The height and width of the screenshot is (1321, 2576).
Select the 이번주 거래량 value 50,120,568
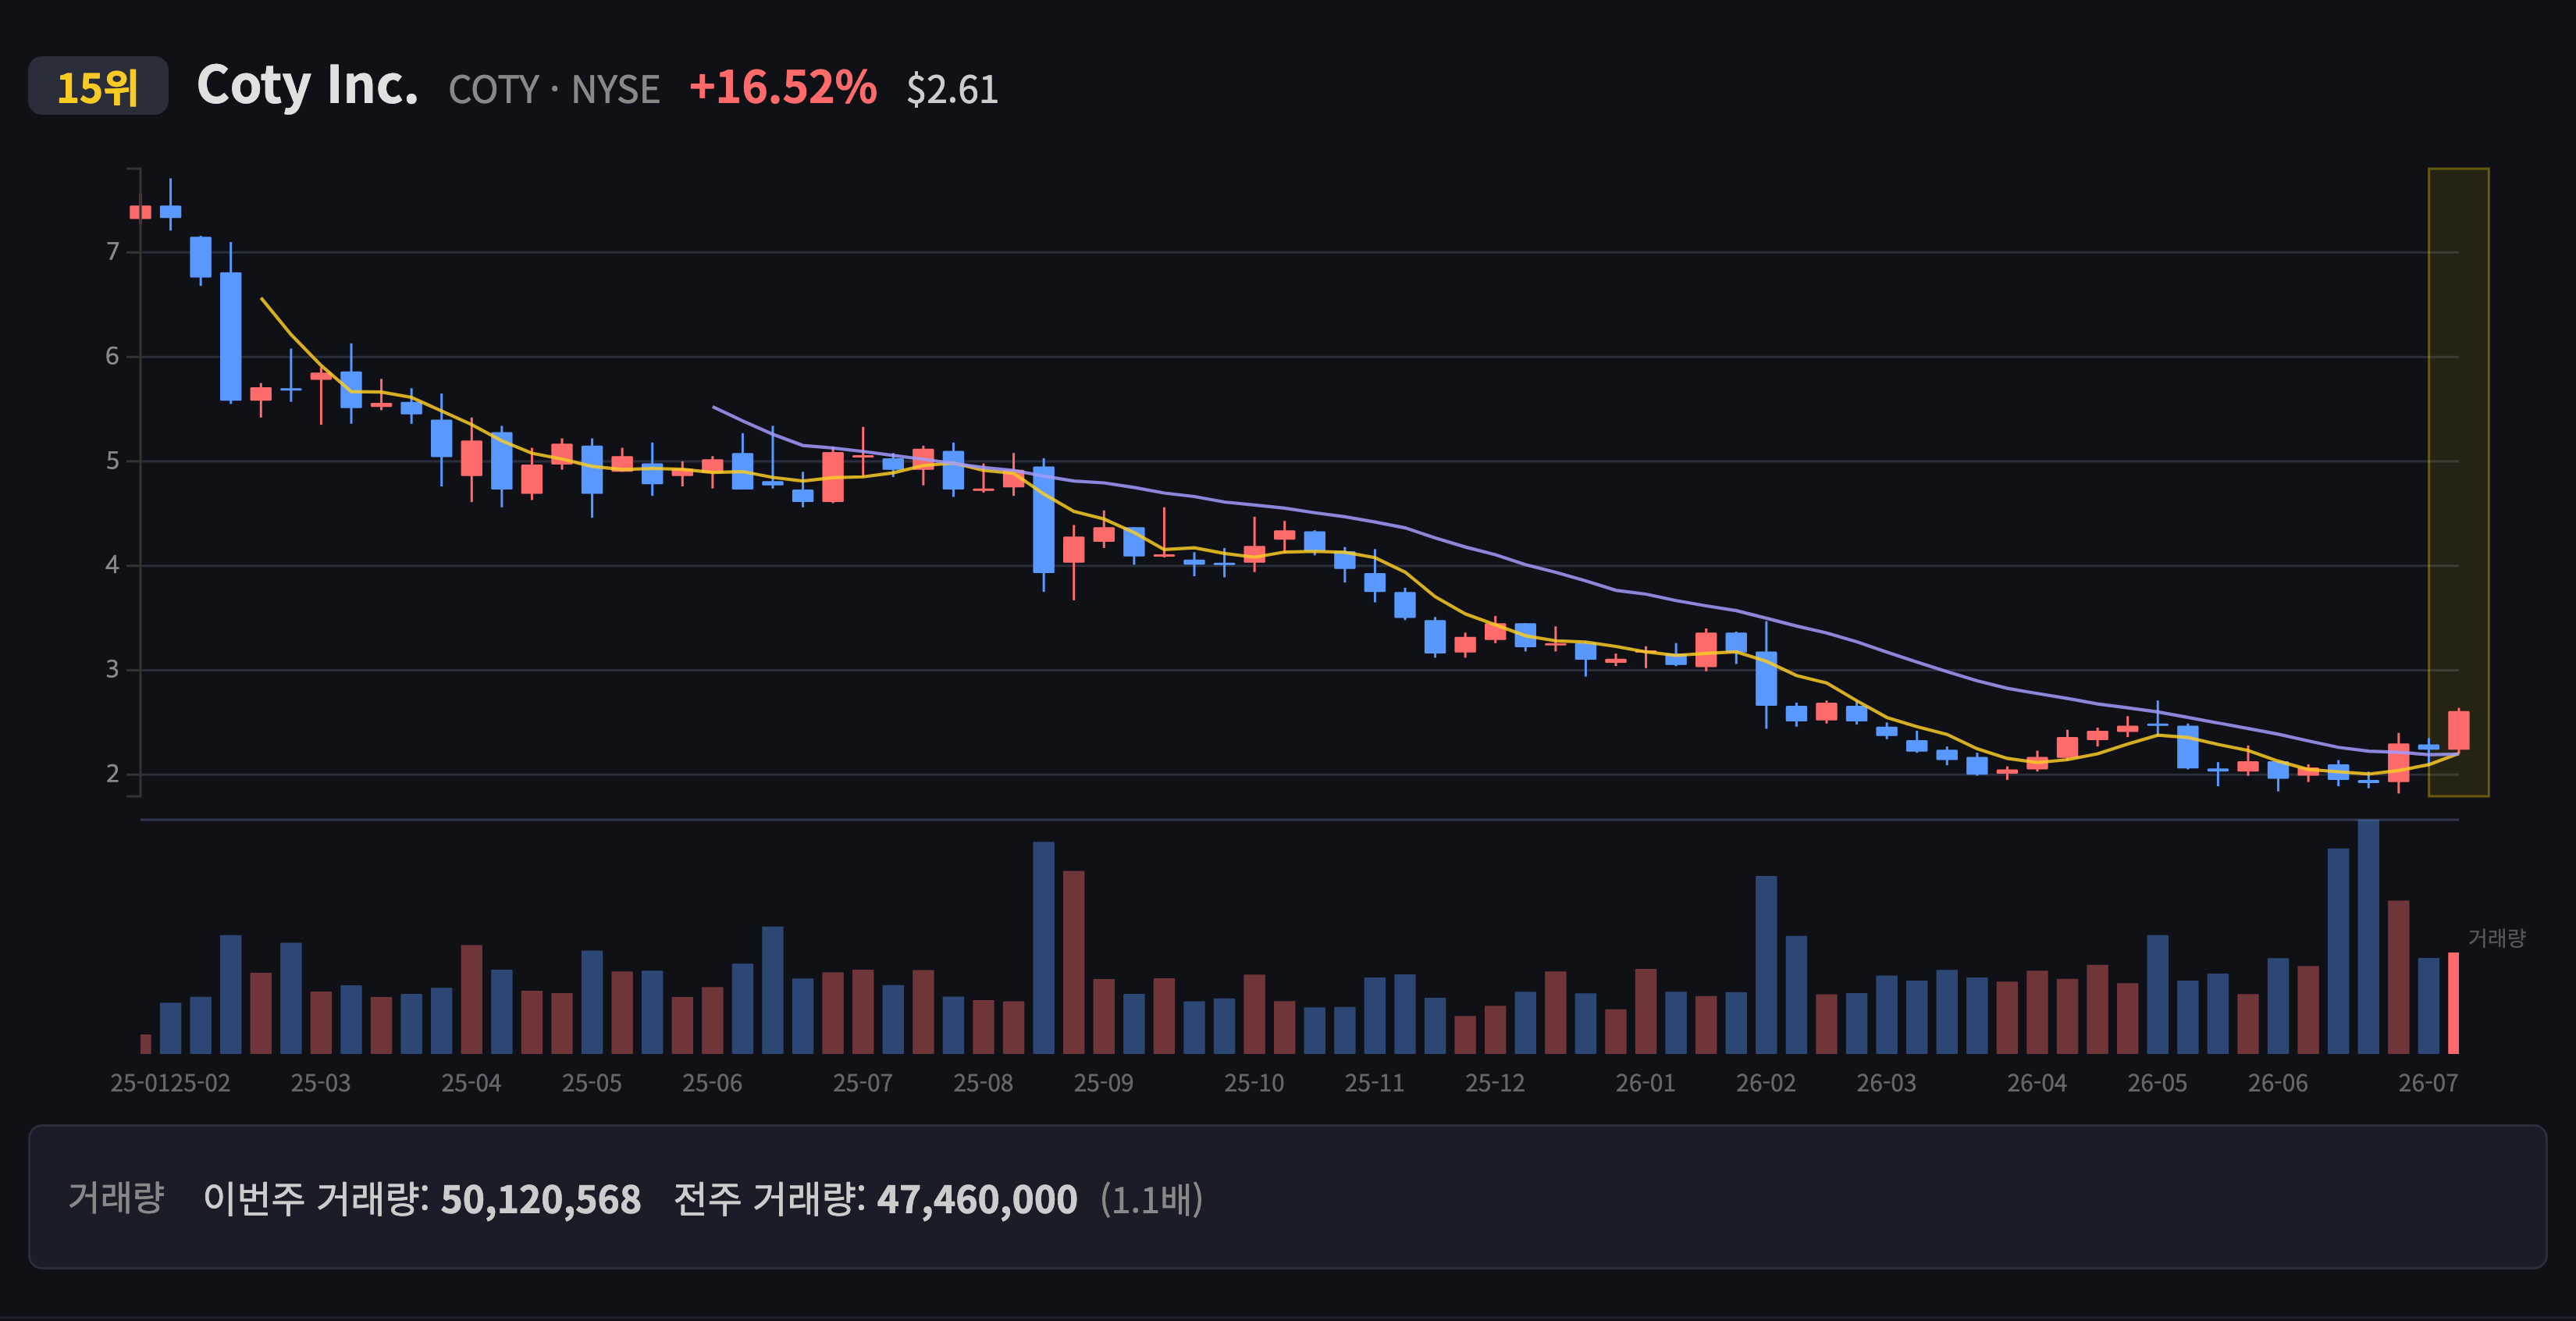541,1199
